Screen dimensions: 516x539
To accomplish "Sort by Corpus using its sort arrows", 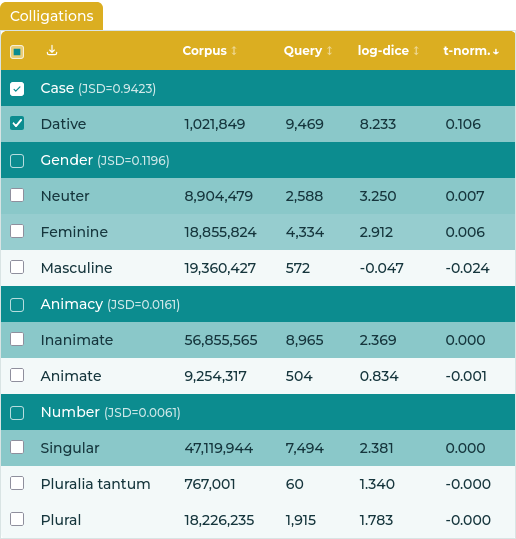I will 234,51.
